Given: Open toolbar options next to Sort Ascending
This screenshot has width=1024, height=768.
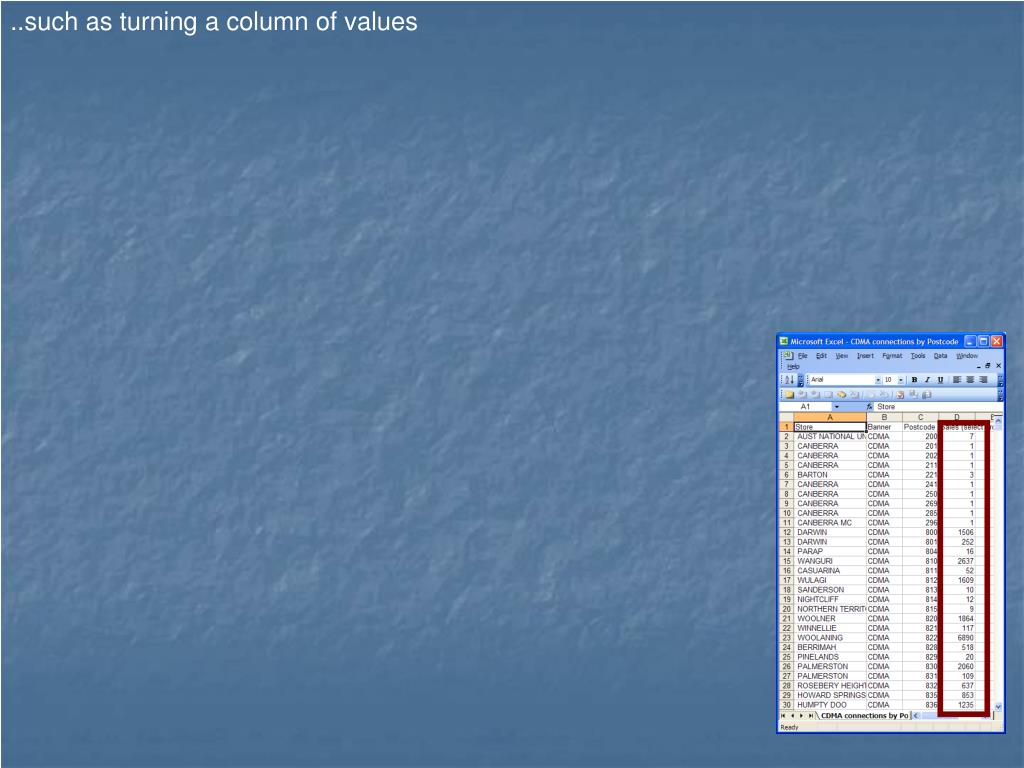Looking at the screenshot, I should [801, 379].
